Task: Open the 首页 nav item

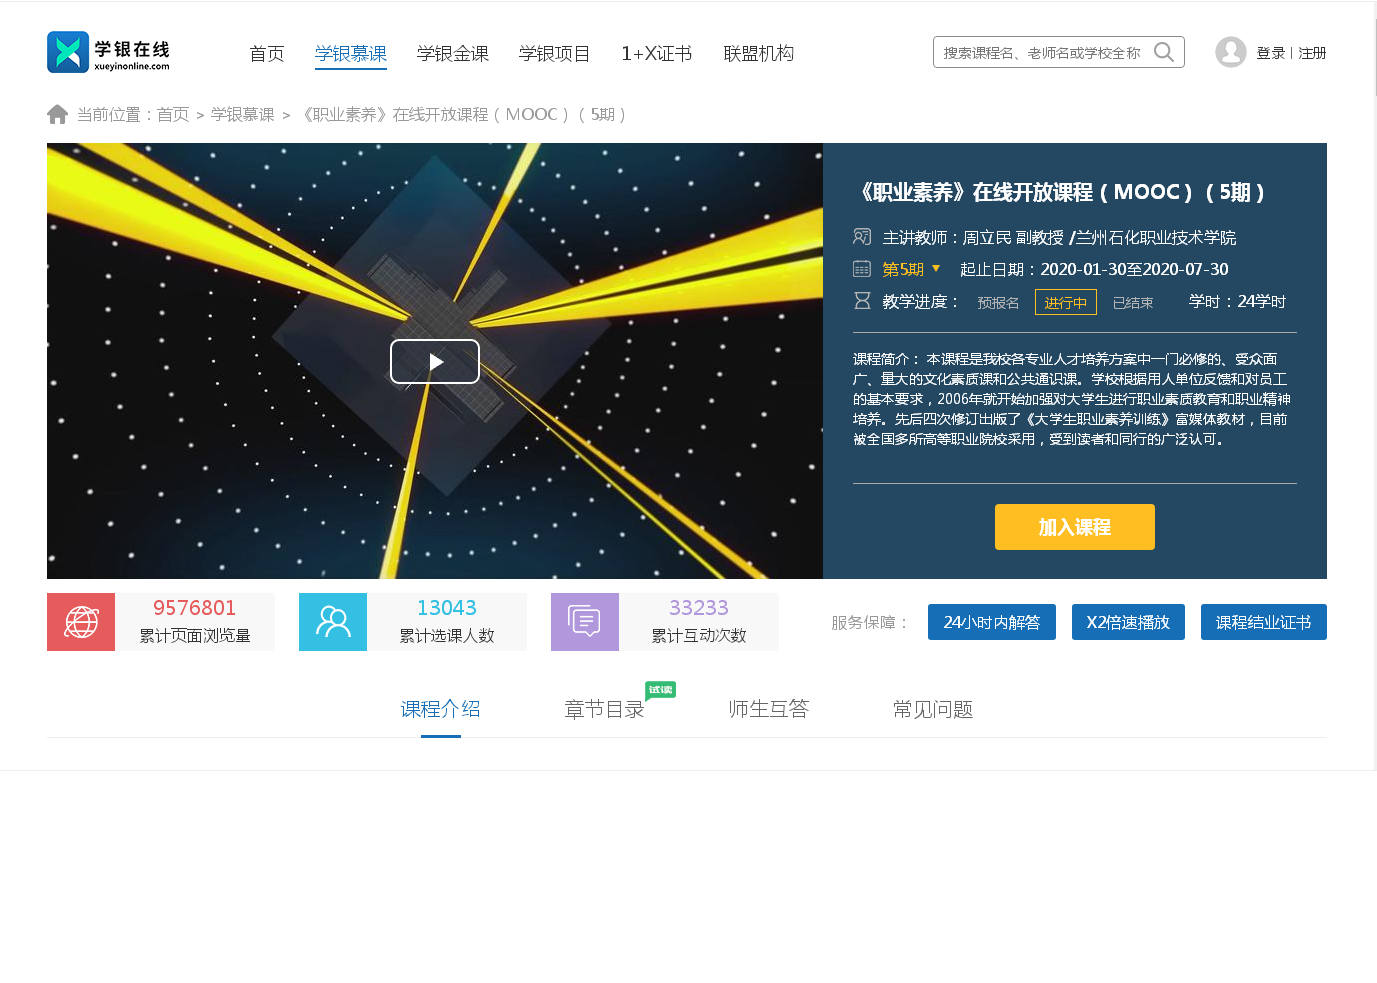Action: click(x=267, y=53)
